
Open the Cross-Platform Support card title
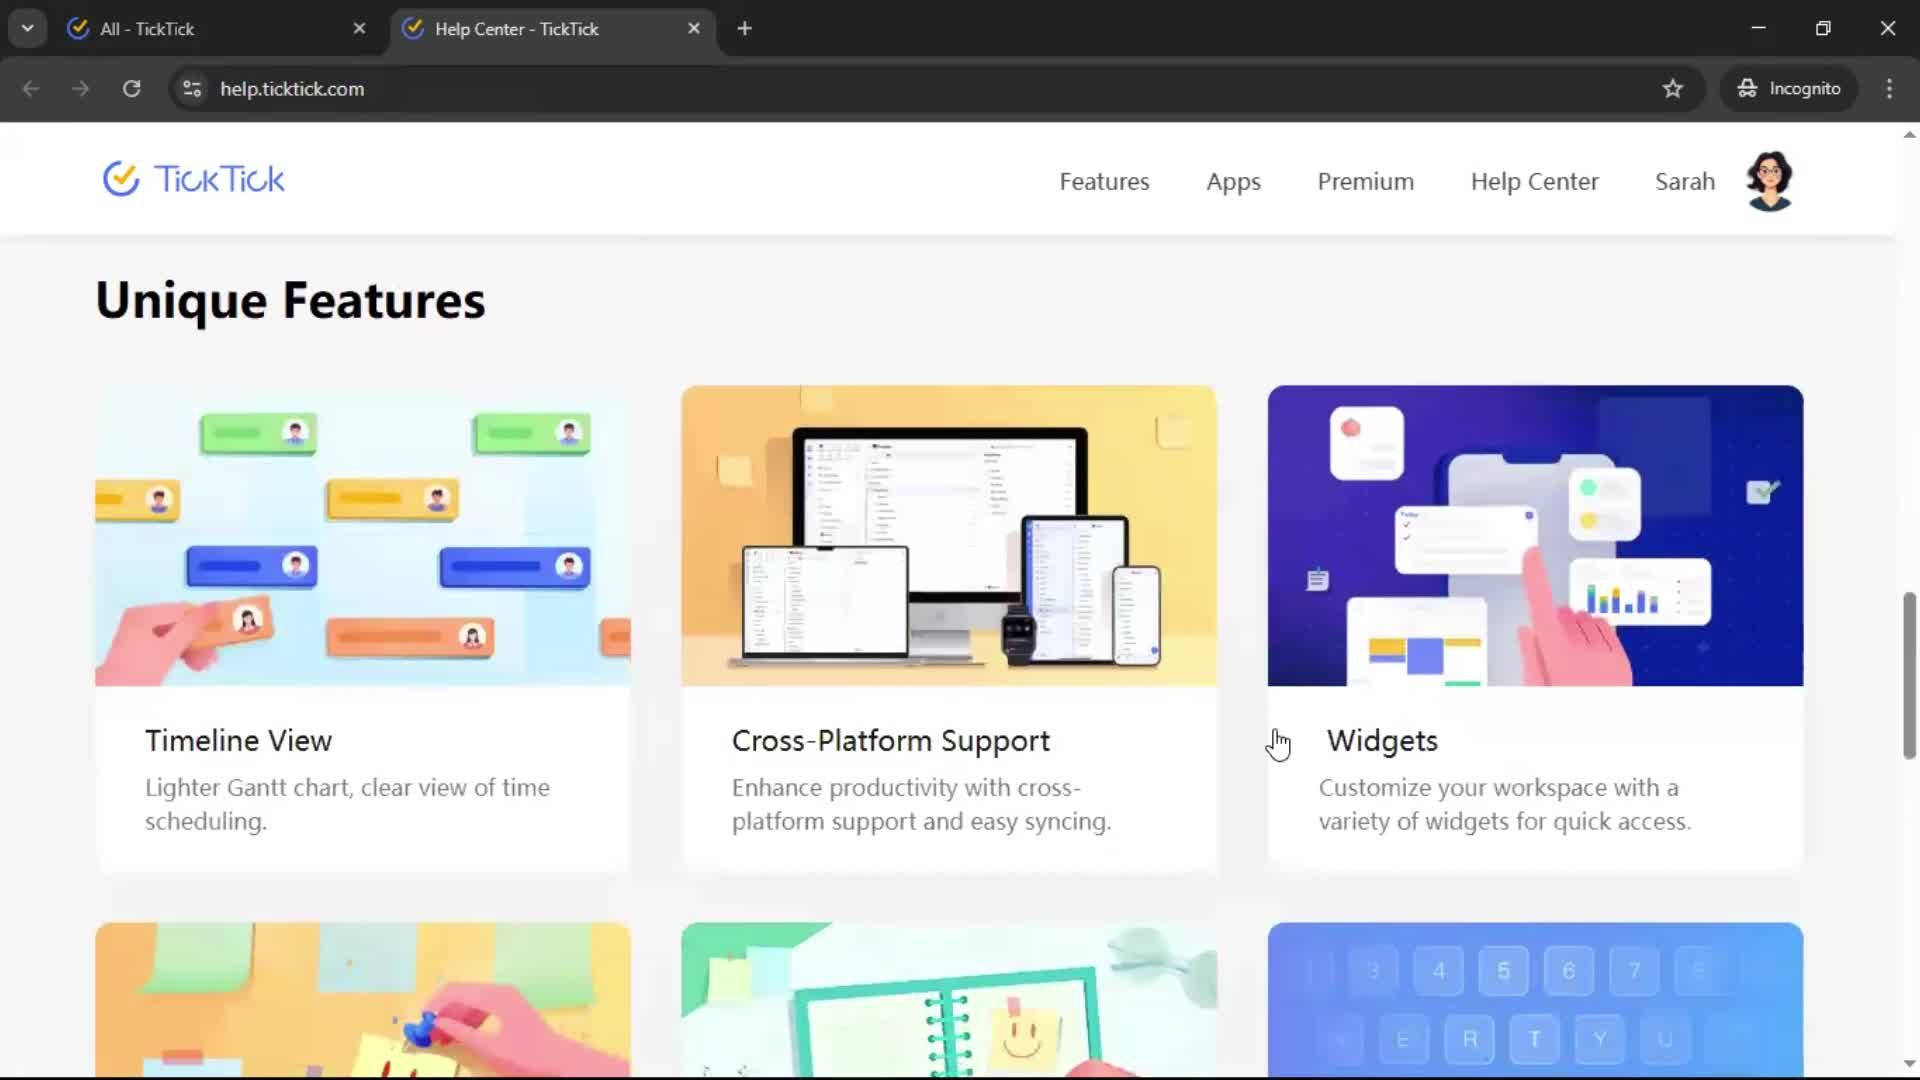tap(890, 741)
